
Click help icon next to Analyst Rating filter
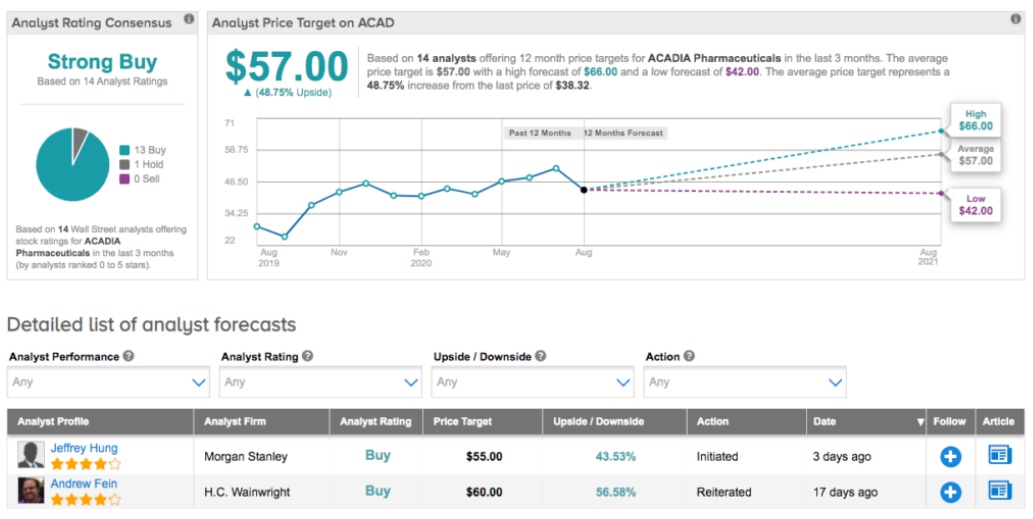[308, 357]
